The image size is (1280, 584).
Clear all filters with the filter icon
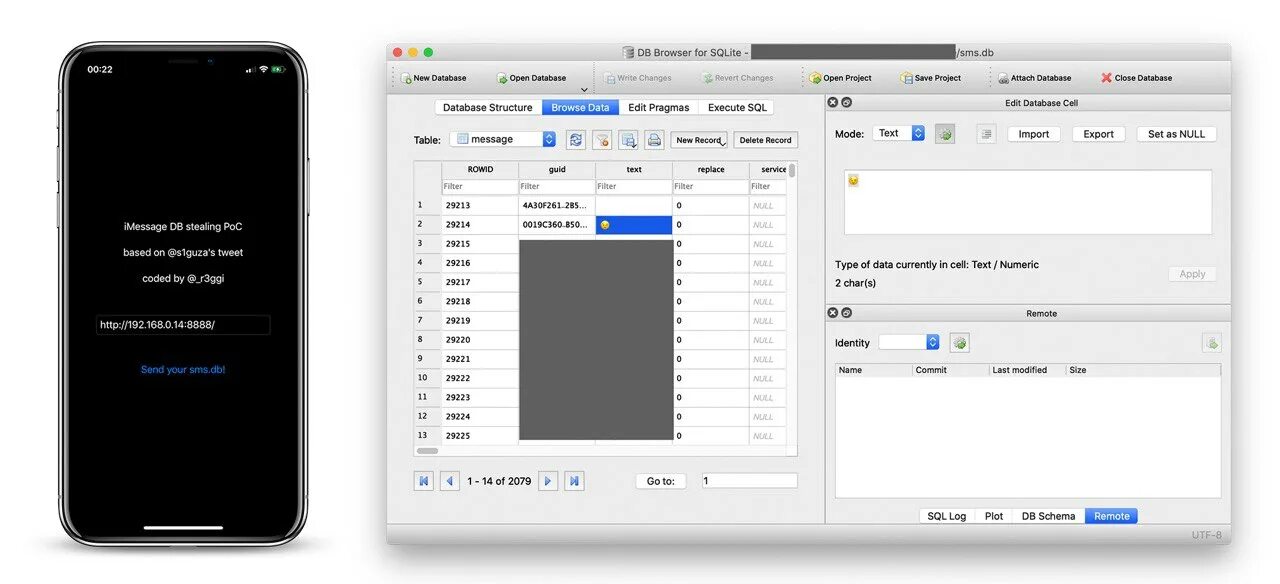(602, 140)
